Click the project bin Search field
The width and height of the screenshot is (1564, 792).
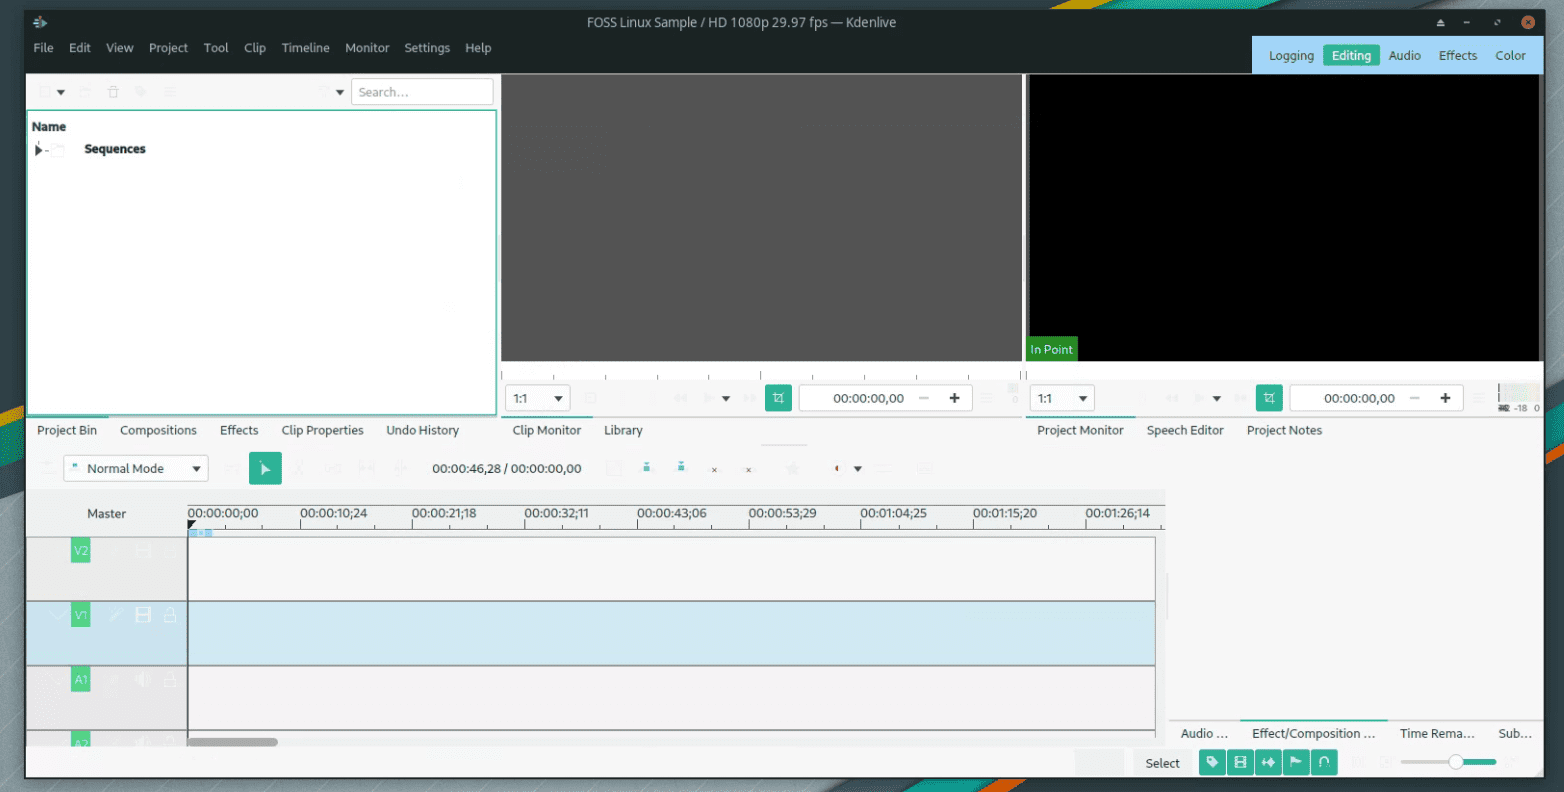click(422, 92)
